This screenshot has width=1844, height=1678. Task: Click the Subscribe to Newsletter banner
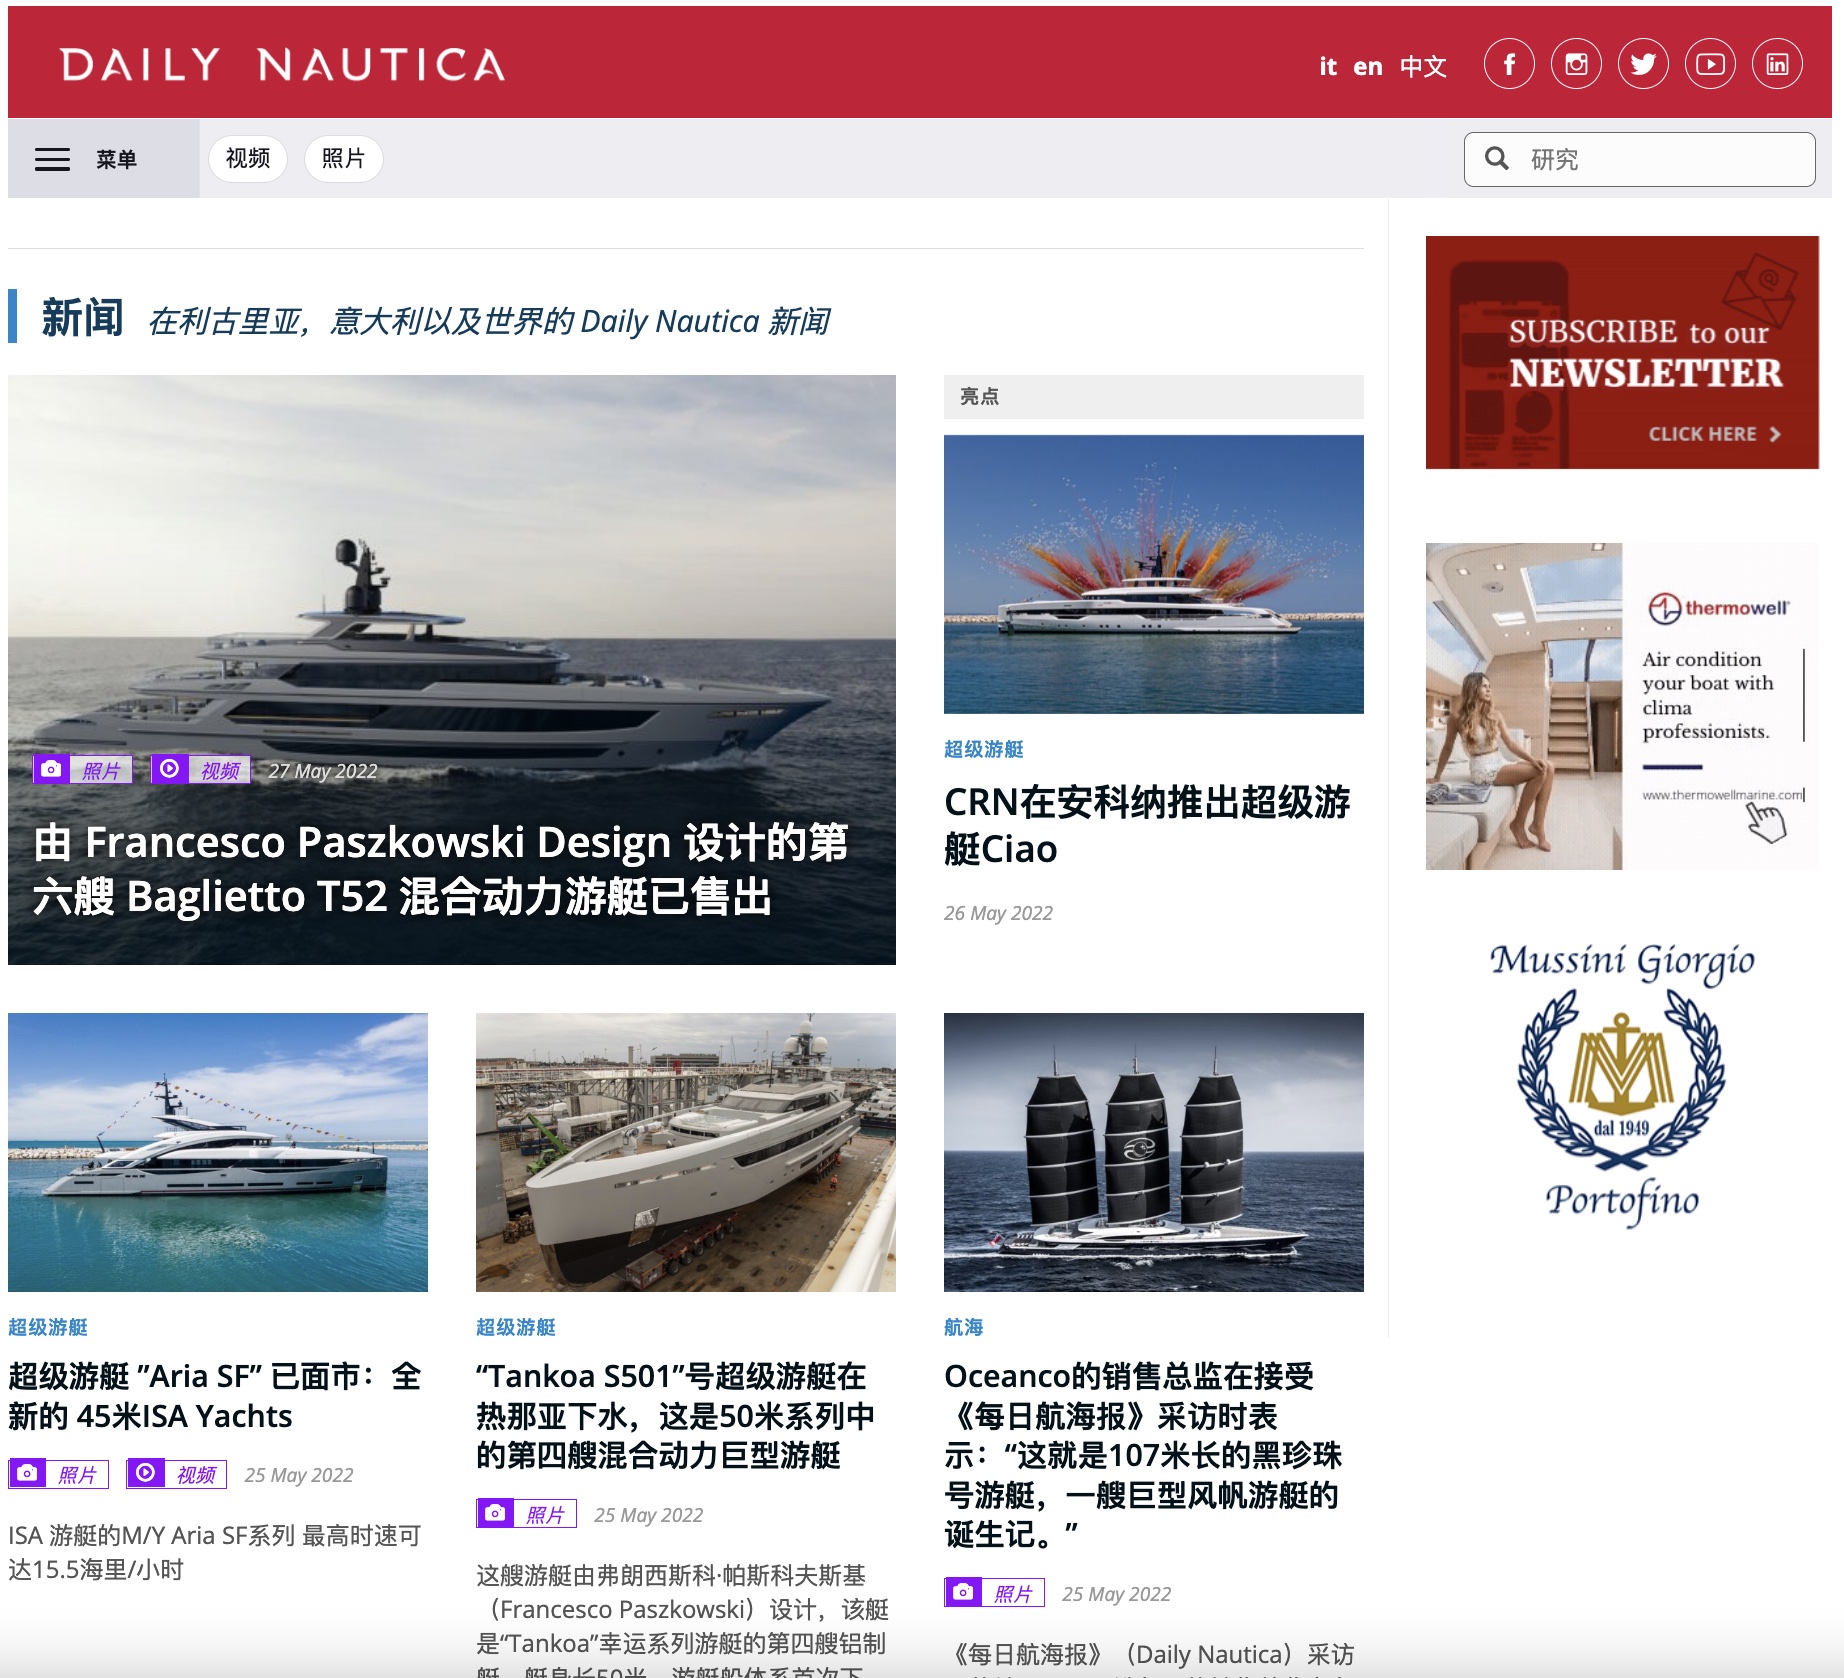(1622, 352)
